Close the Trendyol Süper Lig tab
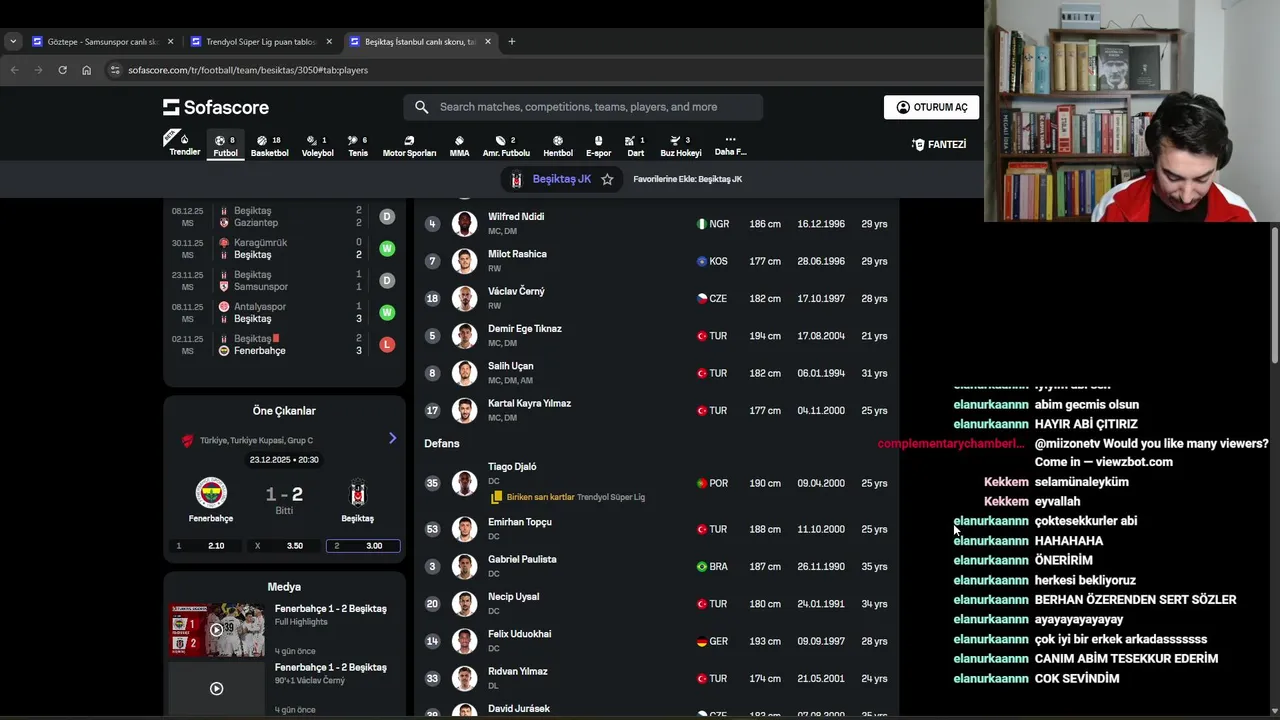The image size is (1280, 720). [x=329, y=41]
